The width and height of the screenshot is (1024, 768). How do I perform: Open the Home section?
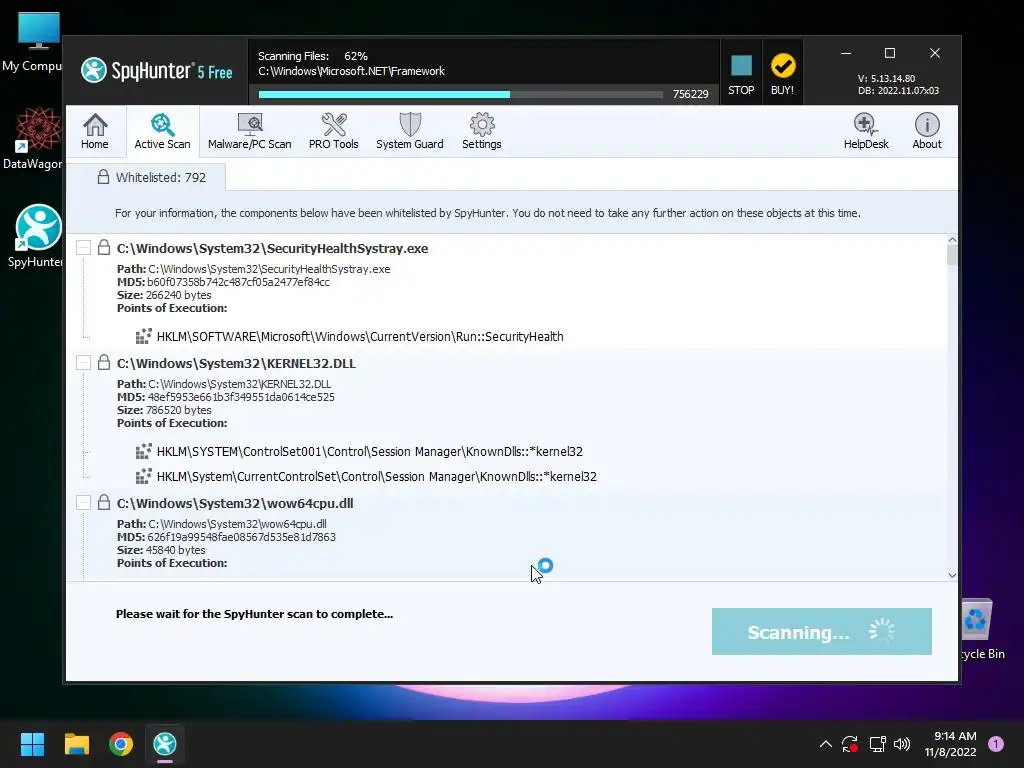tap(95, 131)
